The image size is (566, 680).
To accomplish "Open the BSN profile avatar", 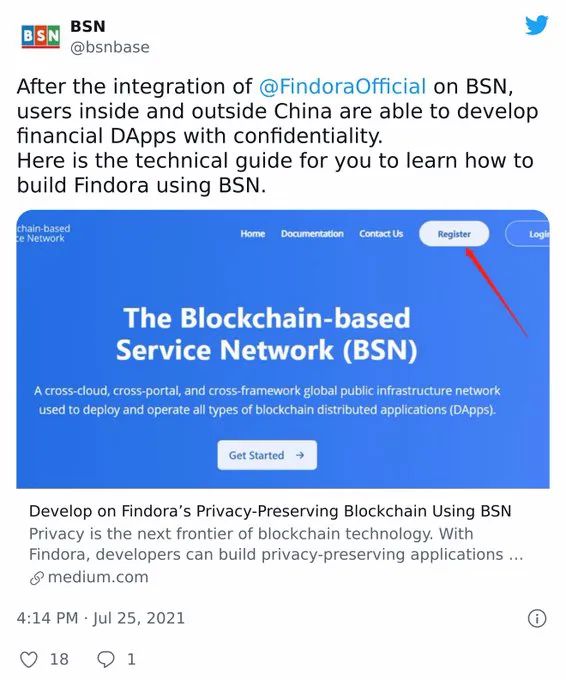I will [40, 37].
